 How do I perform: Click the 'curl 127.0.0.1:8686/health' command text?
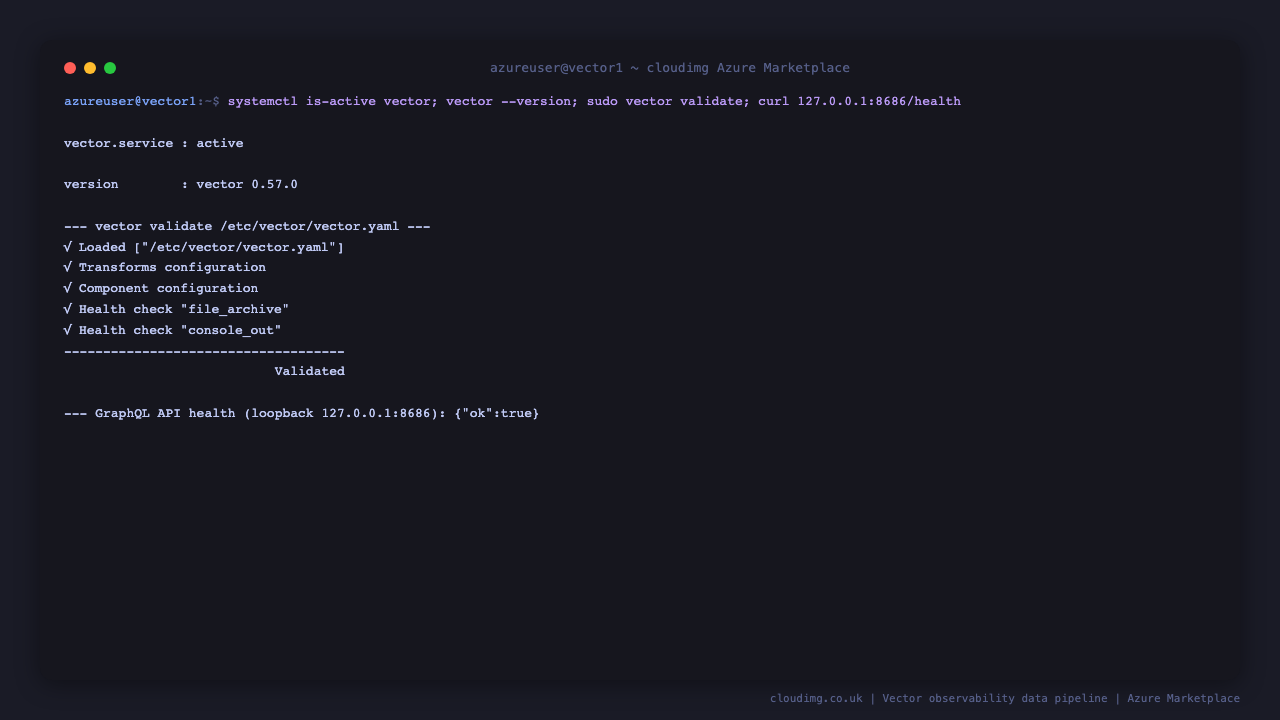[859, 101]
